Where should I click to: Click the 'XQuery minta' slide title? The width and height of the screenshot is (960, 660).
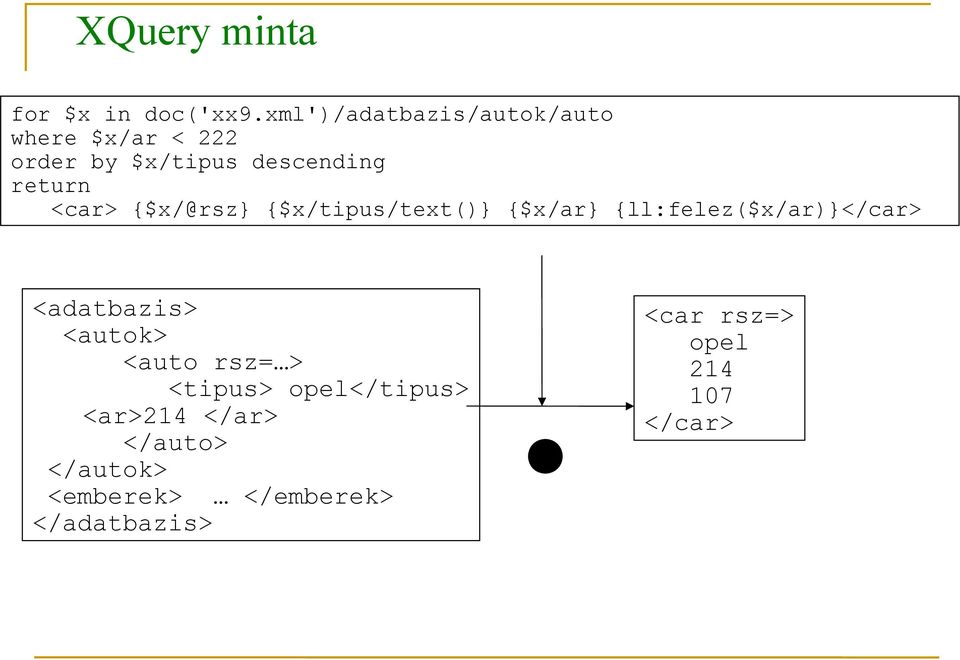coord(196,32)
